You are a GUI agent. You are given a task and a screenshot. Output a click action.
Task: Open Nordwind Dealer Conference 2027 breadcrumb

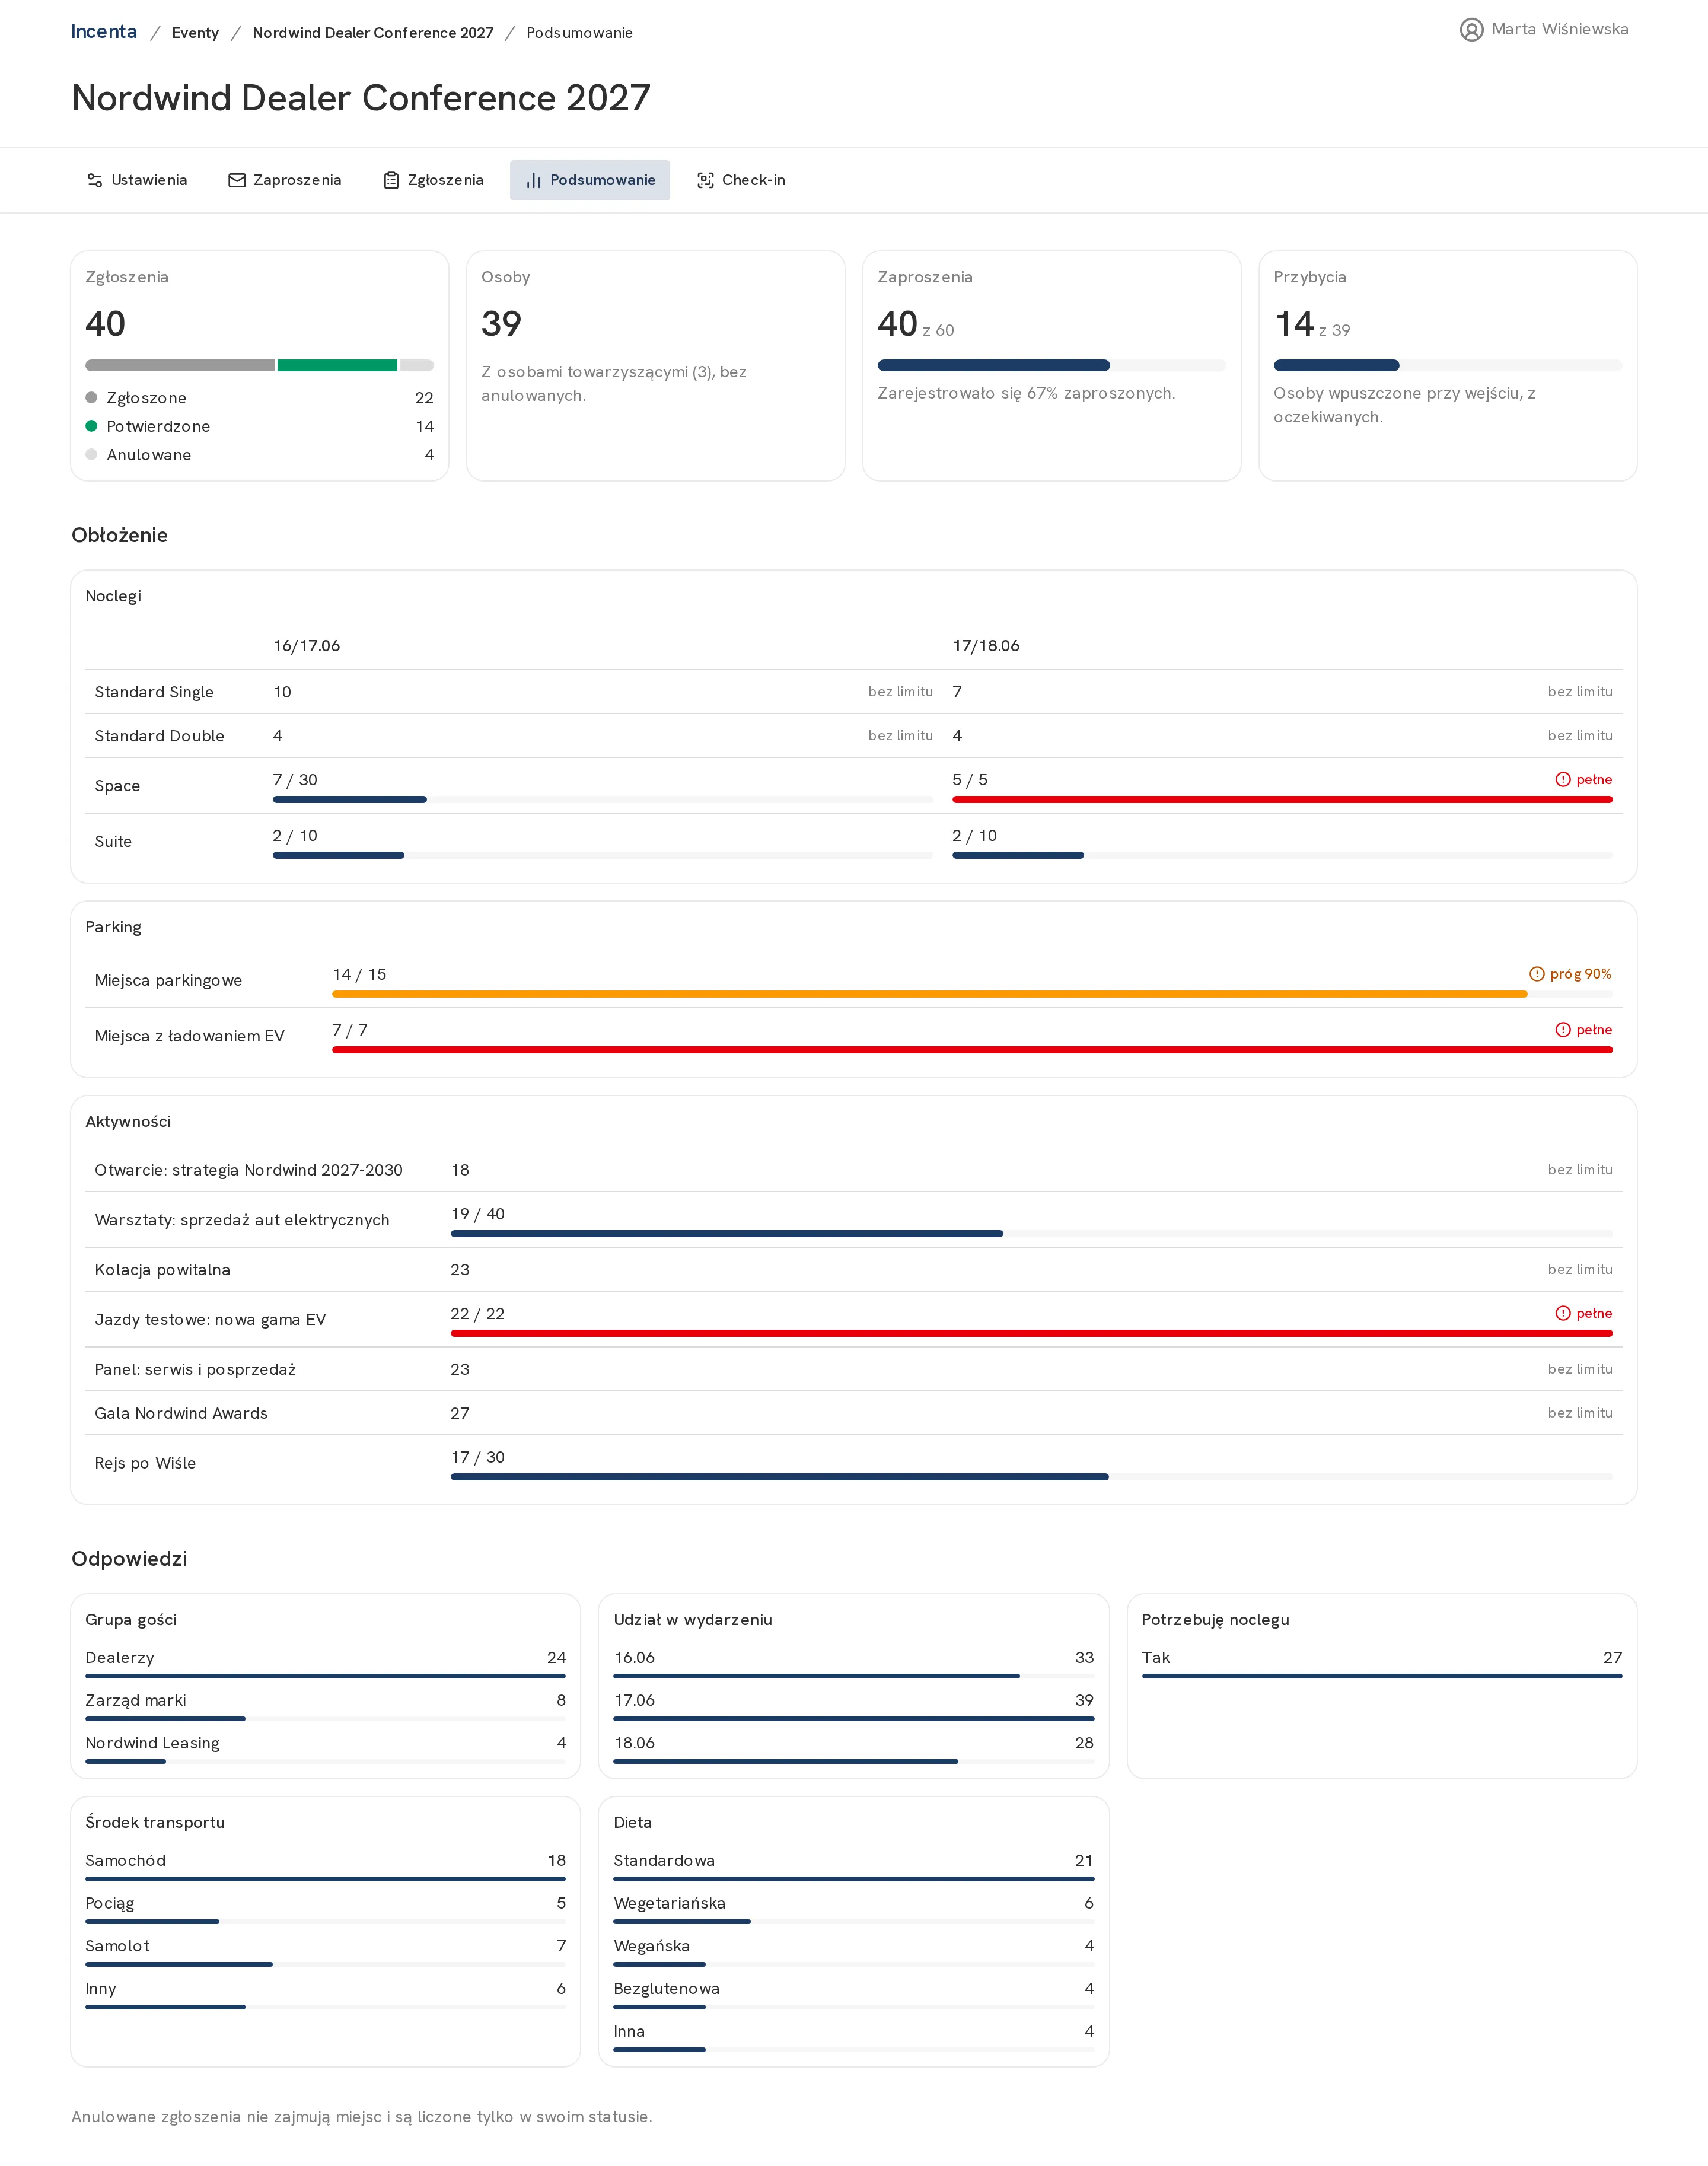373,33
